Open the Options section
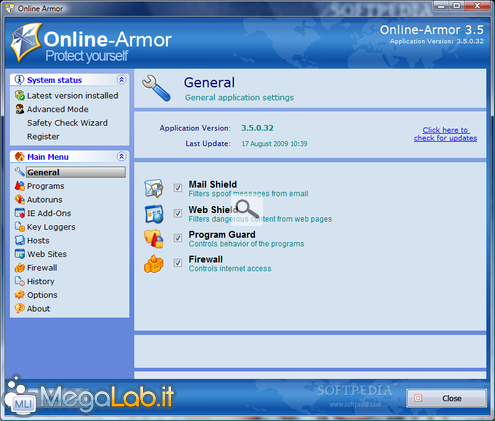Viewport: 495px width, 421px height. (42, 295)
